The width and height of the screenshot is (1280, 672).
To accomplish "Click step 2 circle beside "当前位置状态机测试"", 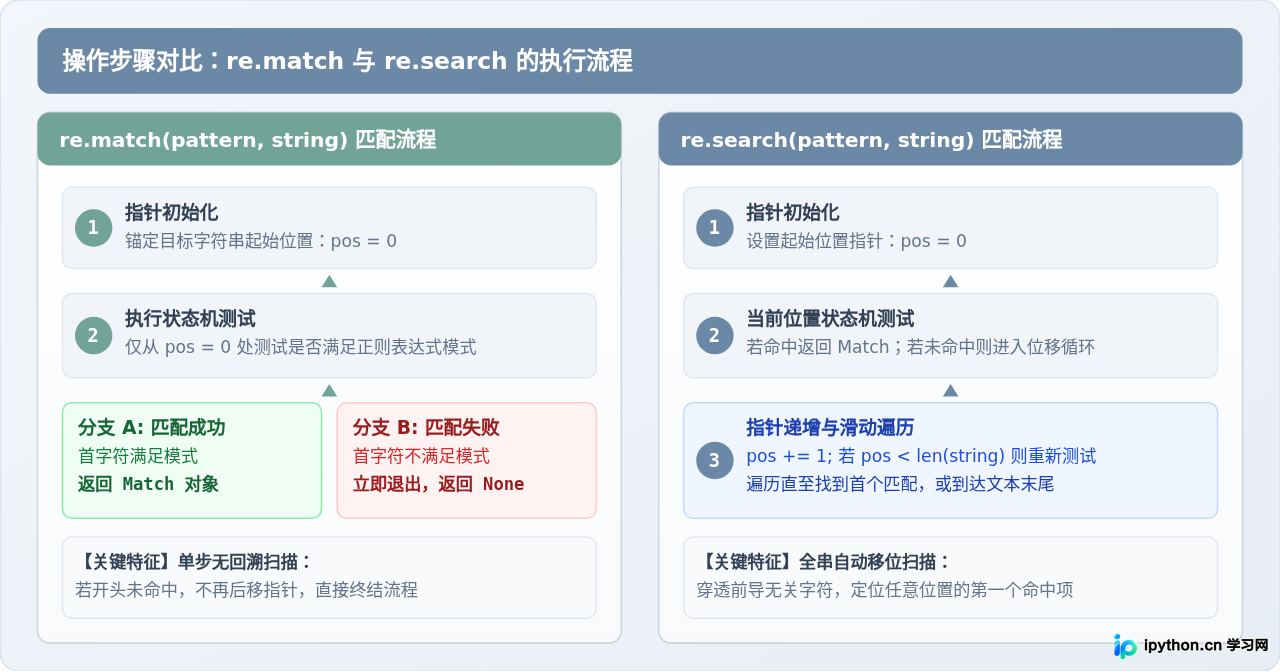I will [714, 336].
